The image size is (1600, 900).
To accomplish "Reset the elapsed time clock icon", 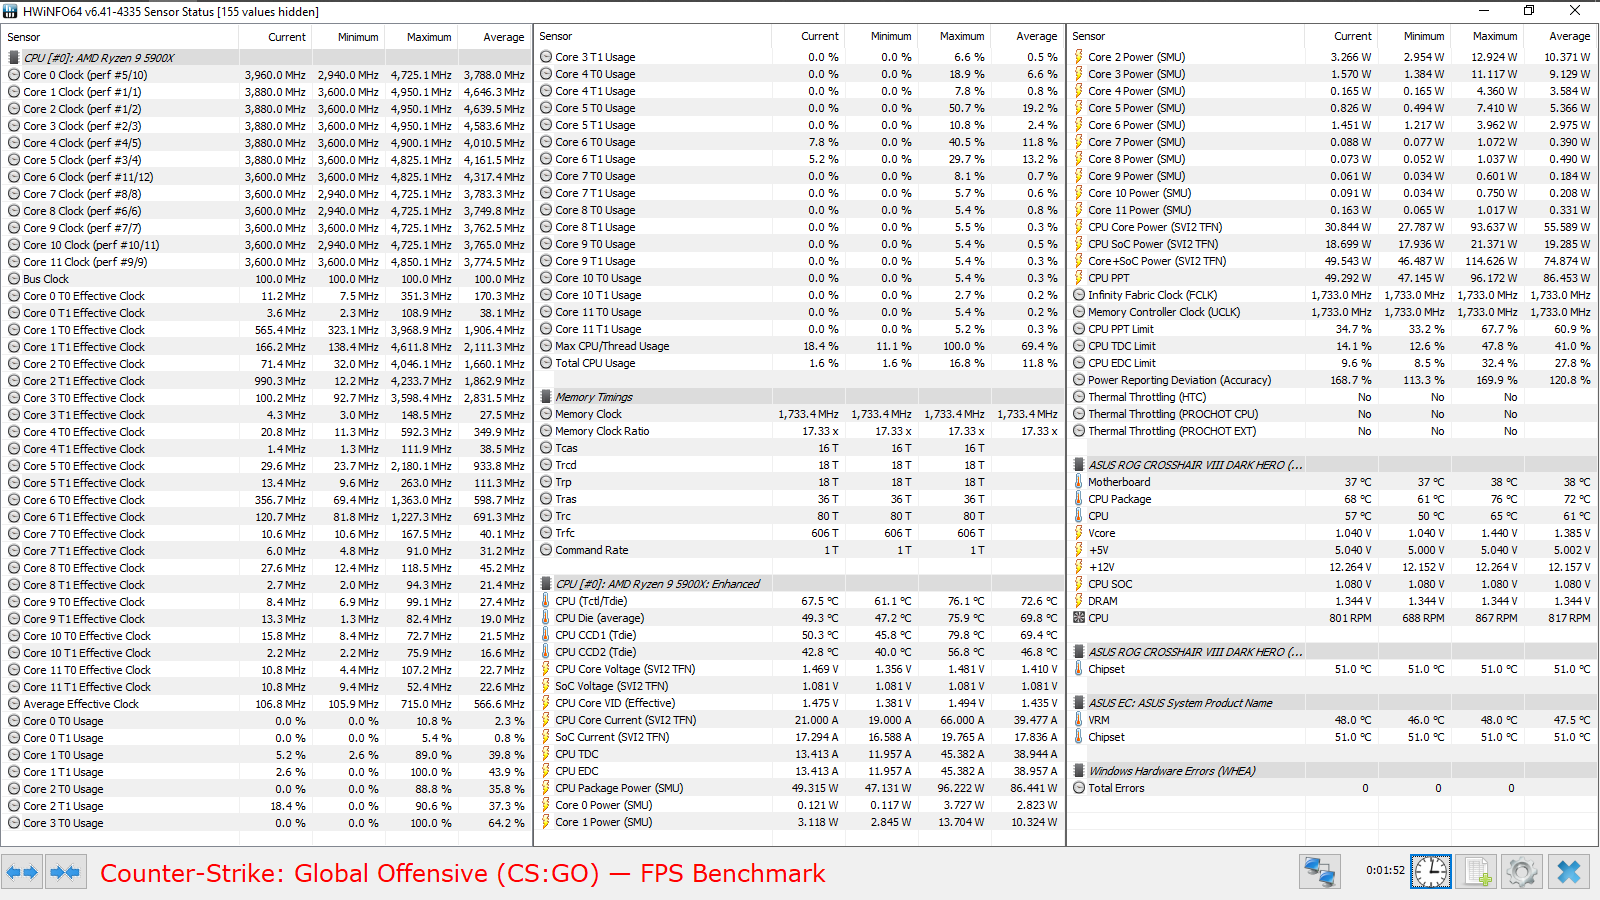I will (1431, 872).
